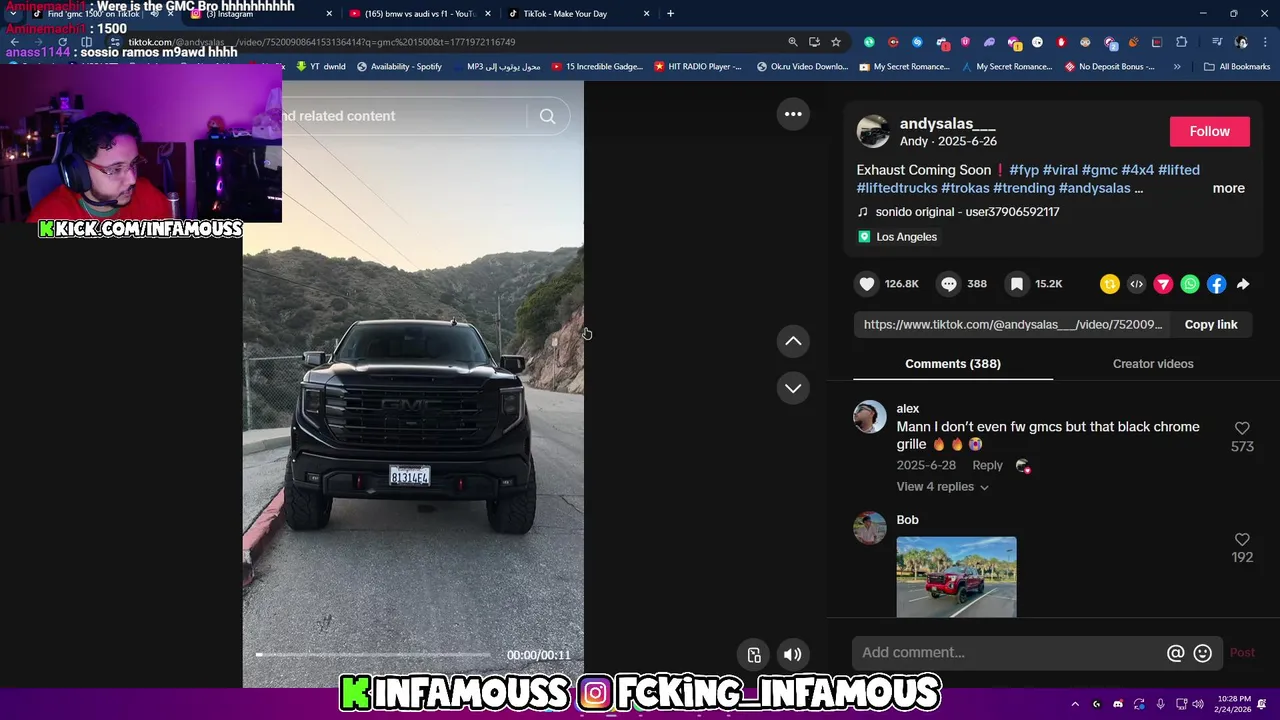Expand the caption with 'more'
This screenshot has width=1280, height=720.
point(1228,188)
